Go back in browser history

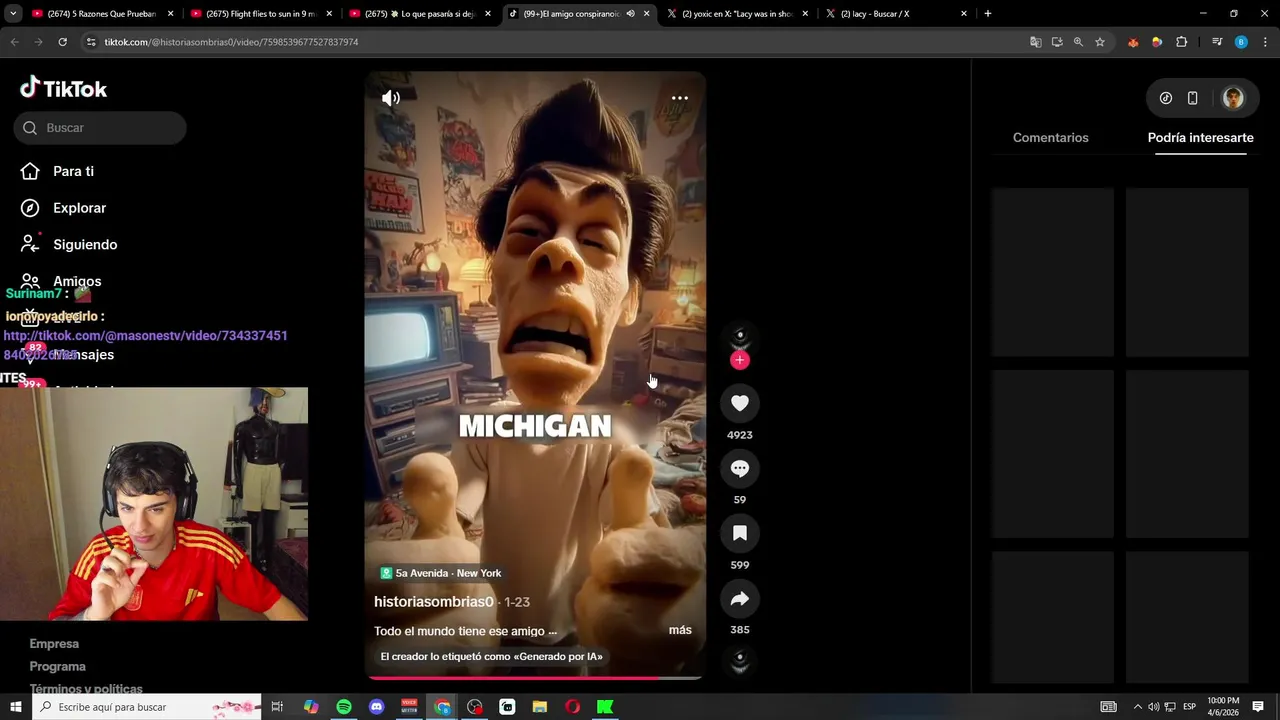coord(14,42)
